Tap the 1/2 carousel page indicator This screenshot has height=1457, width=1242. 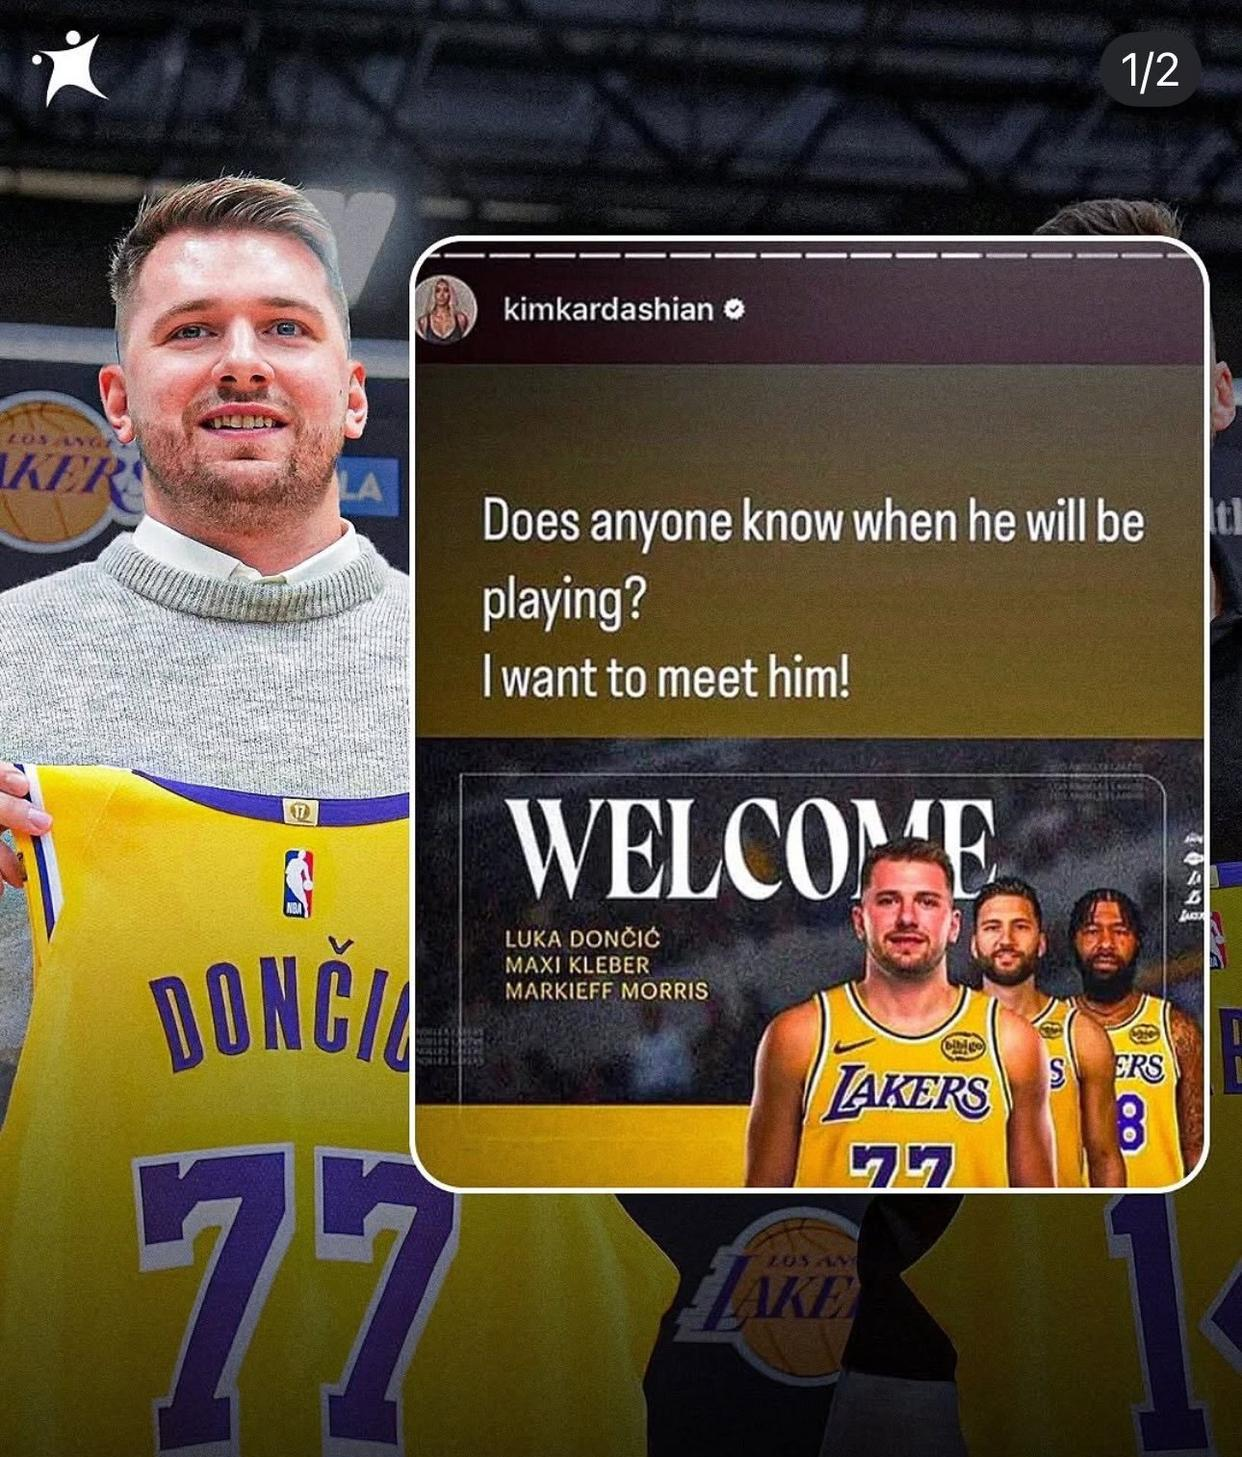(1149, 70)
